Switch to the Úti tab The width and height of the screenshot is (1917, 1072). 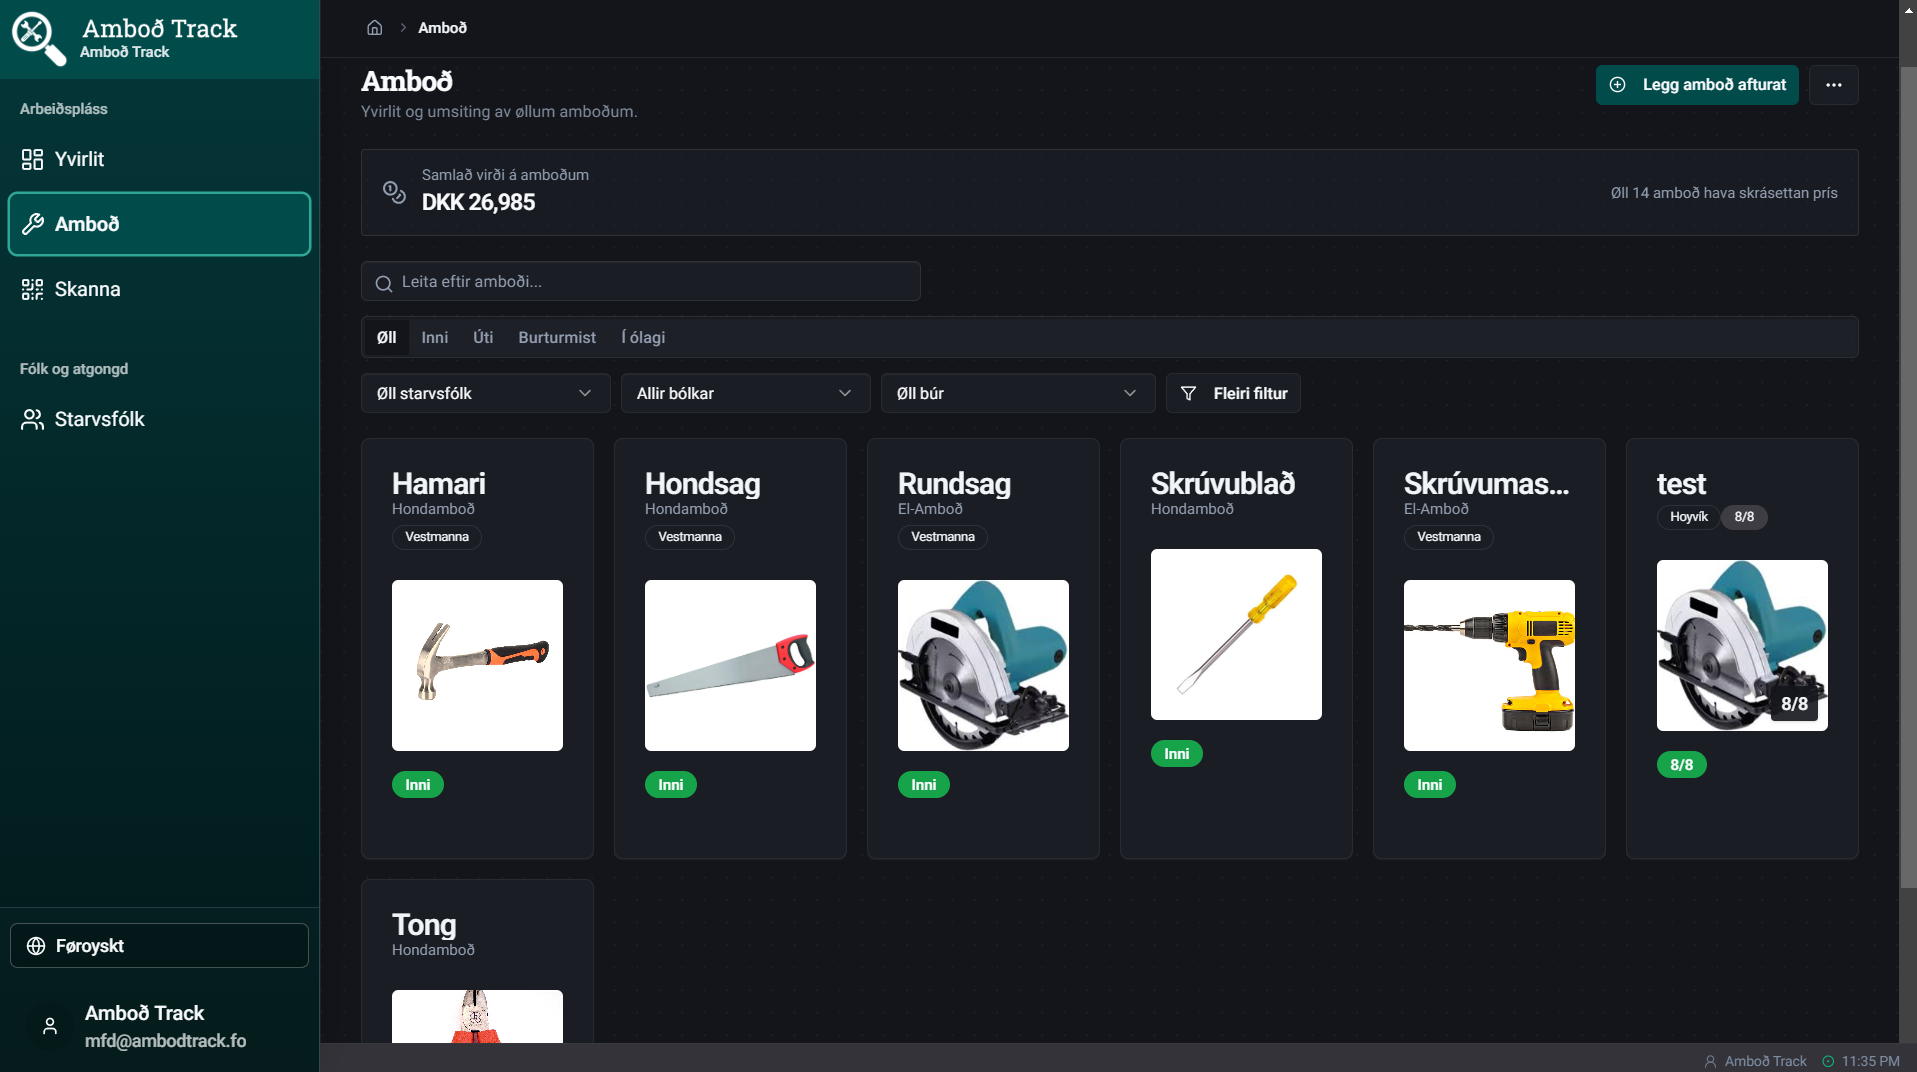[483, 338]
